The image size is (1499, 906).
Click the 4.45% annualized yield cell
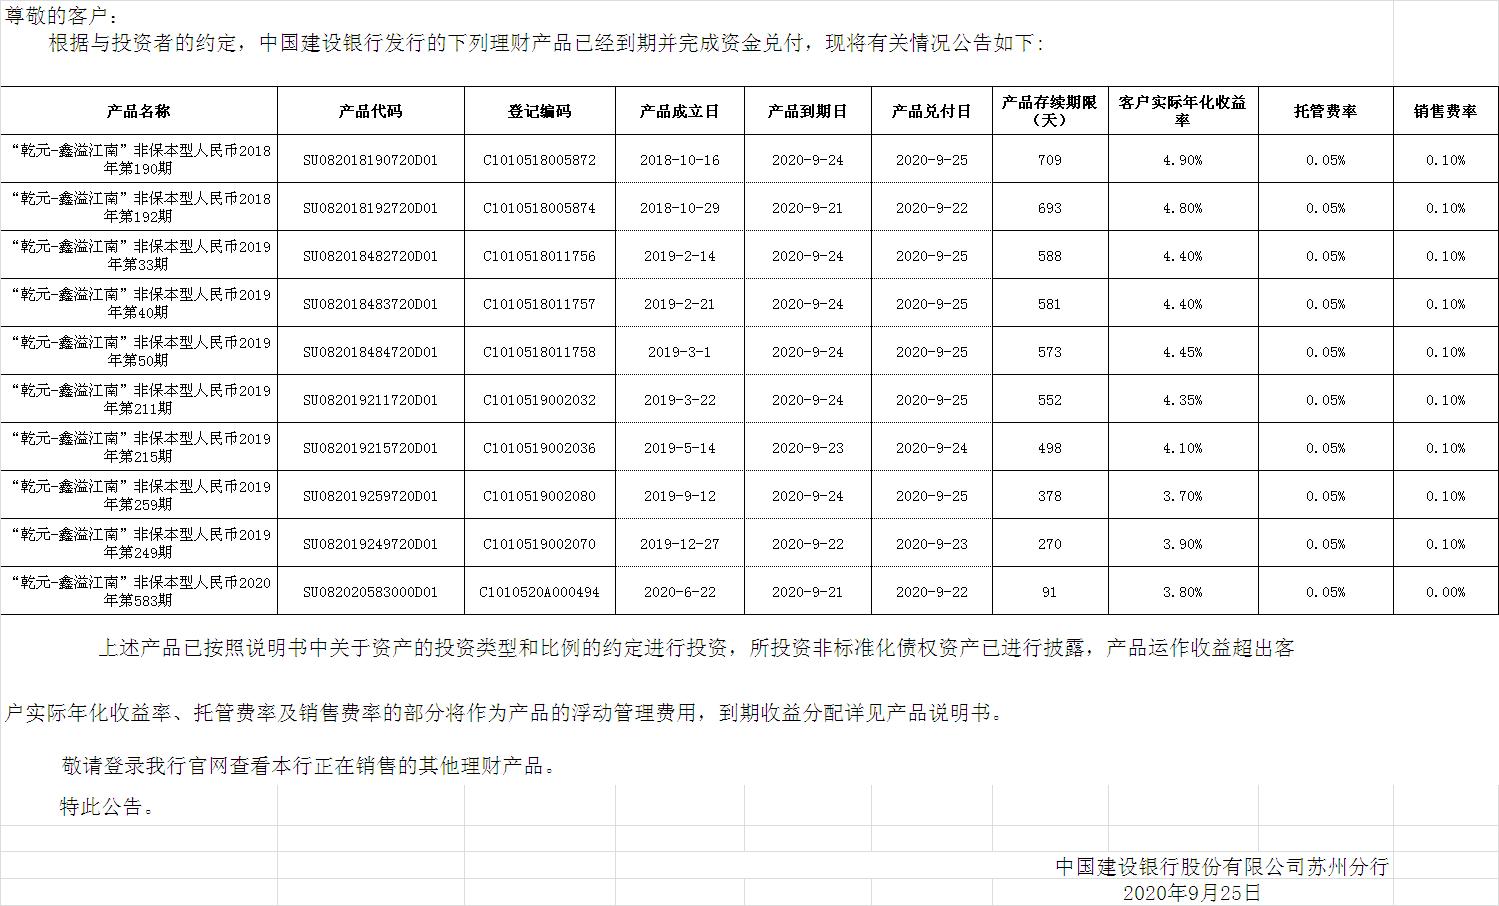1182,352
